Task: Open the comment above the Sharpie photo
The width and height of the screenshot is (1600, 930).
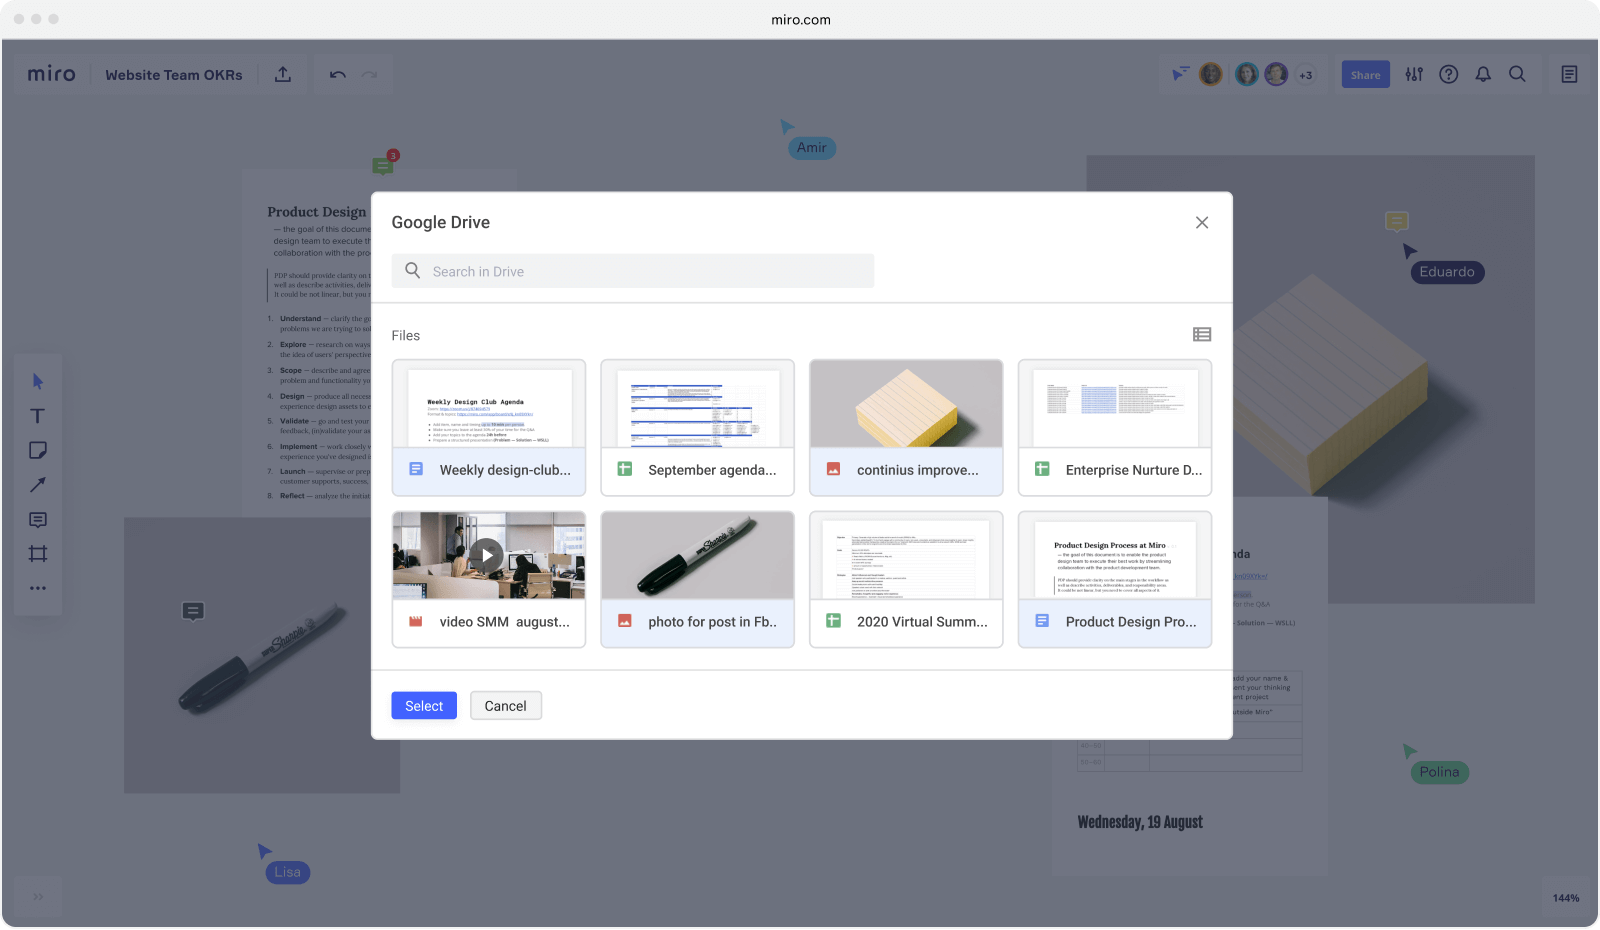Action: click(193, 611)
